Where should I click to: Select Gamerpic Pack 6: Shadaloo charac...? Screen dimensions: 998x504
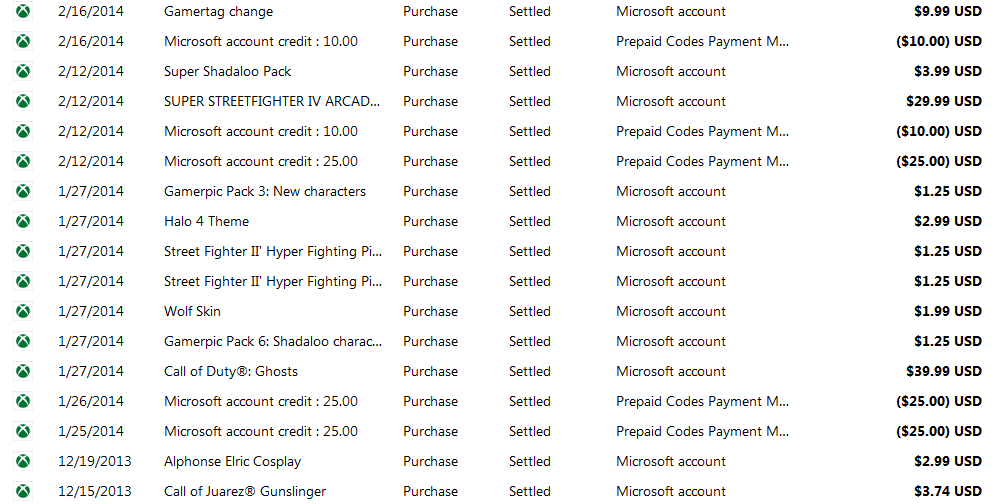tap(273, 341)
